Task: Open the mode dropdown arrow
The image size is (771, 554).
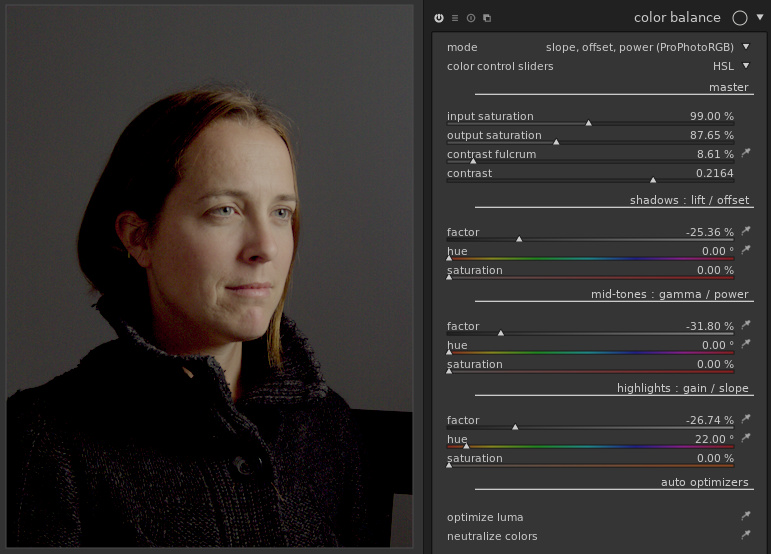Action: 746,47
